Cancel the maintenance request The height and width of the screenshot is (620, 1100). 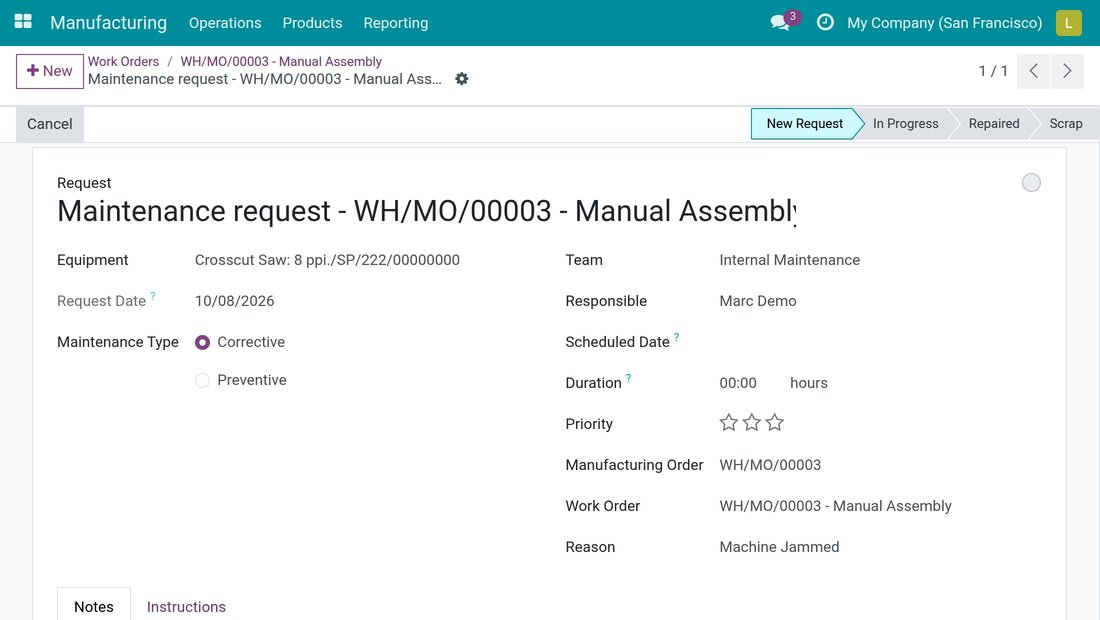(x=50, y=124)
